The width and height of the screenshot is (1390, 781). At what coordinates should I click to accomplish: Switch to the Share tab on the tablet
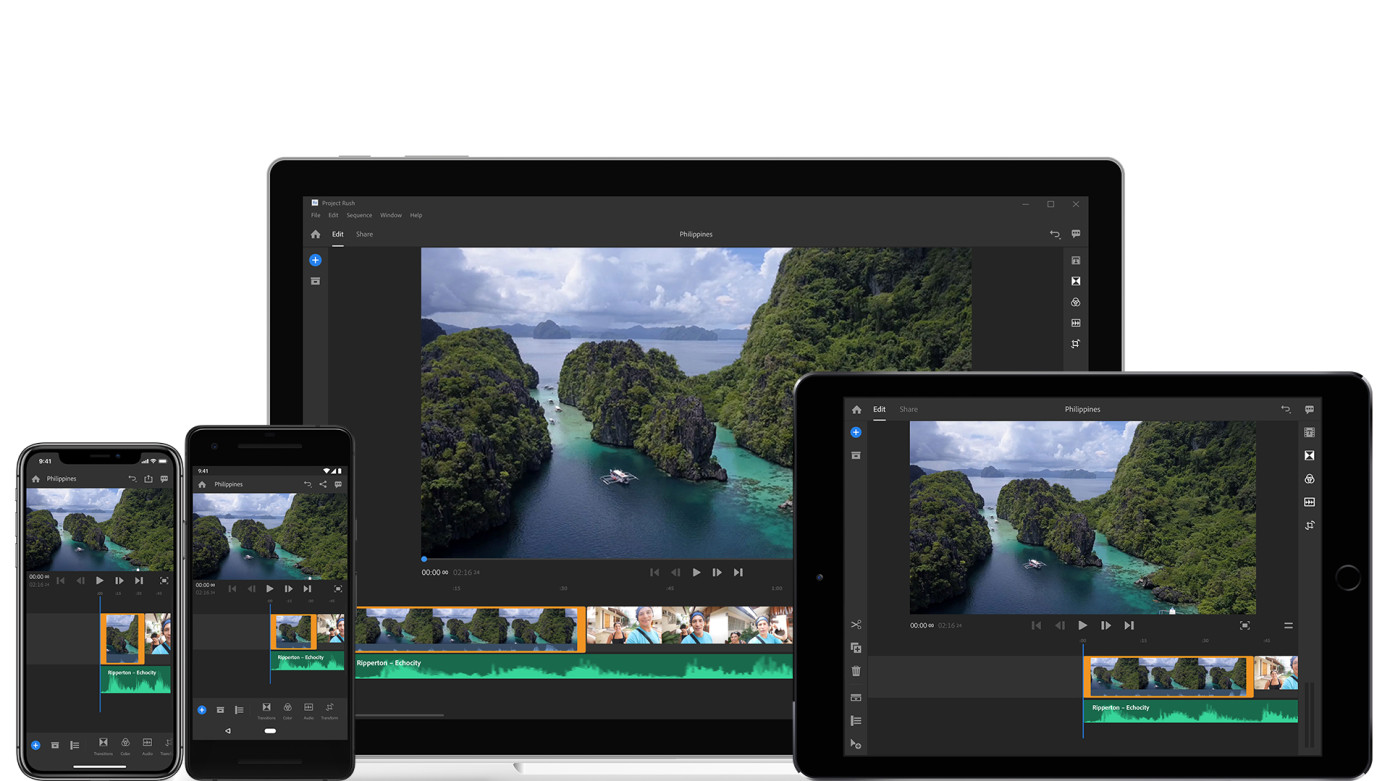908,409
